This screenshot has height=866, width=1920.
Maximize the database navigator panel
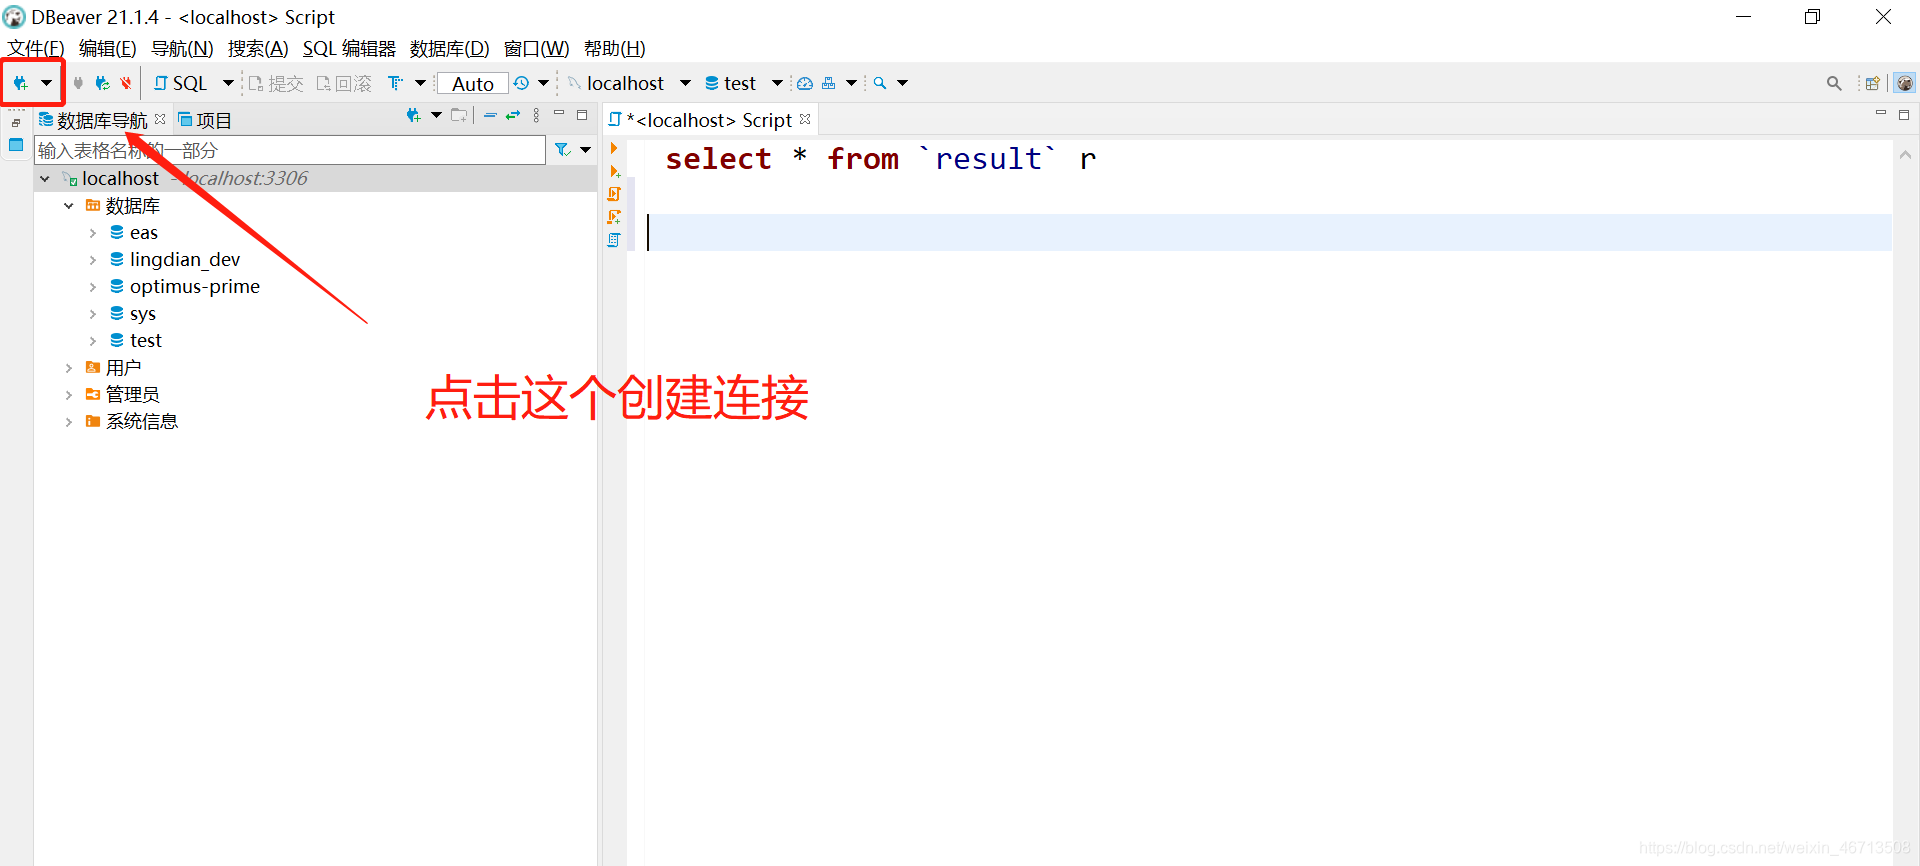(x=582, y=115)
